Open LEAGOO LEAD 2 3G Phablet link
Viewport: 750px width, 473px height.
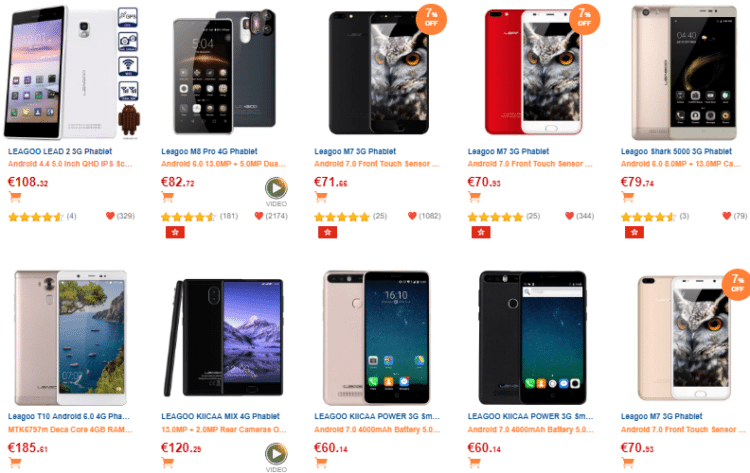[60, 151]
